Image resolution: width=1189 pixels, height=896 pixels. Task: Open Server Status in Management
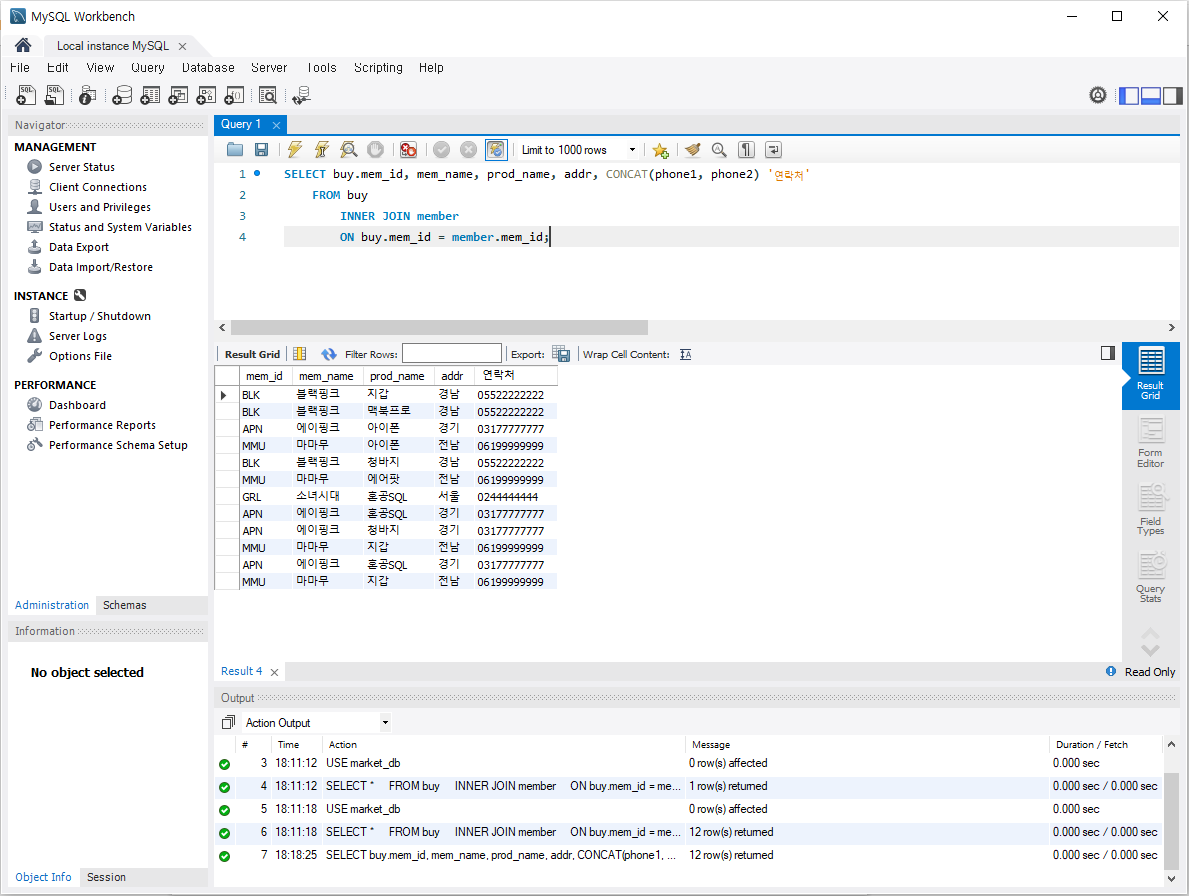point(82,167)
